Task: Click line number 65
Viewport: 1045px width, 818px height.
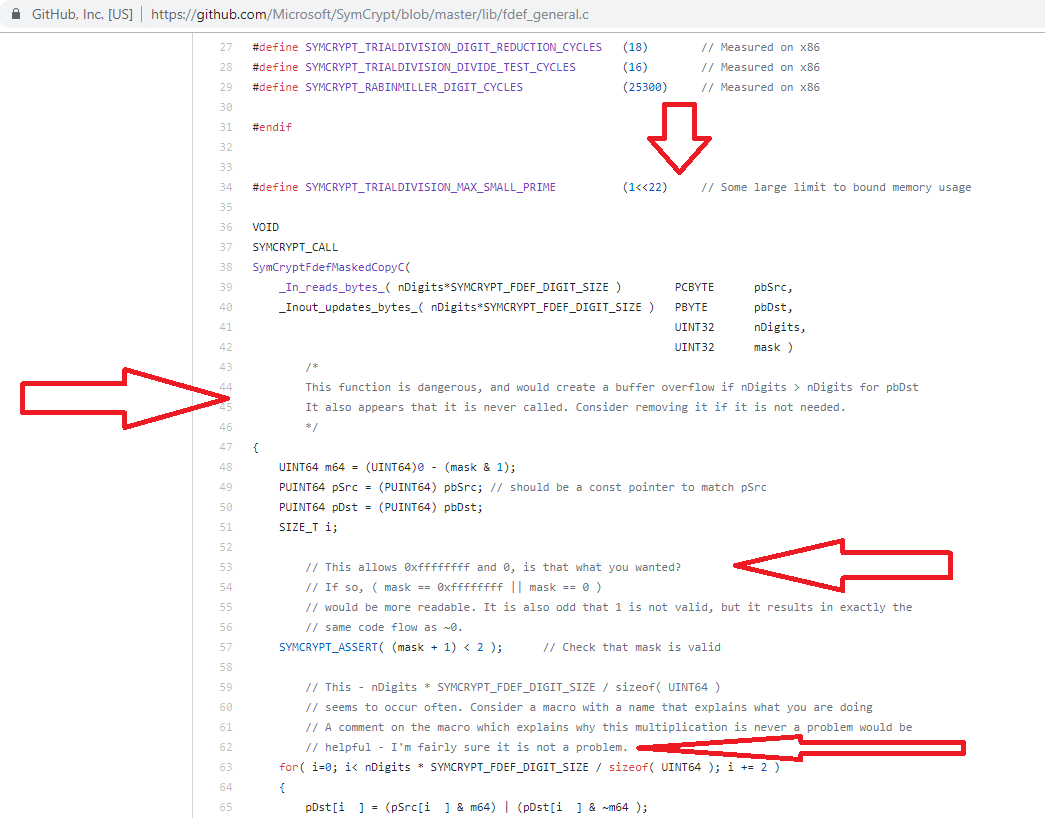Action: pos(224,807)
